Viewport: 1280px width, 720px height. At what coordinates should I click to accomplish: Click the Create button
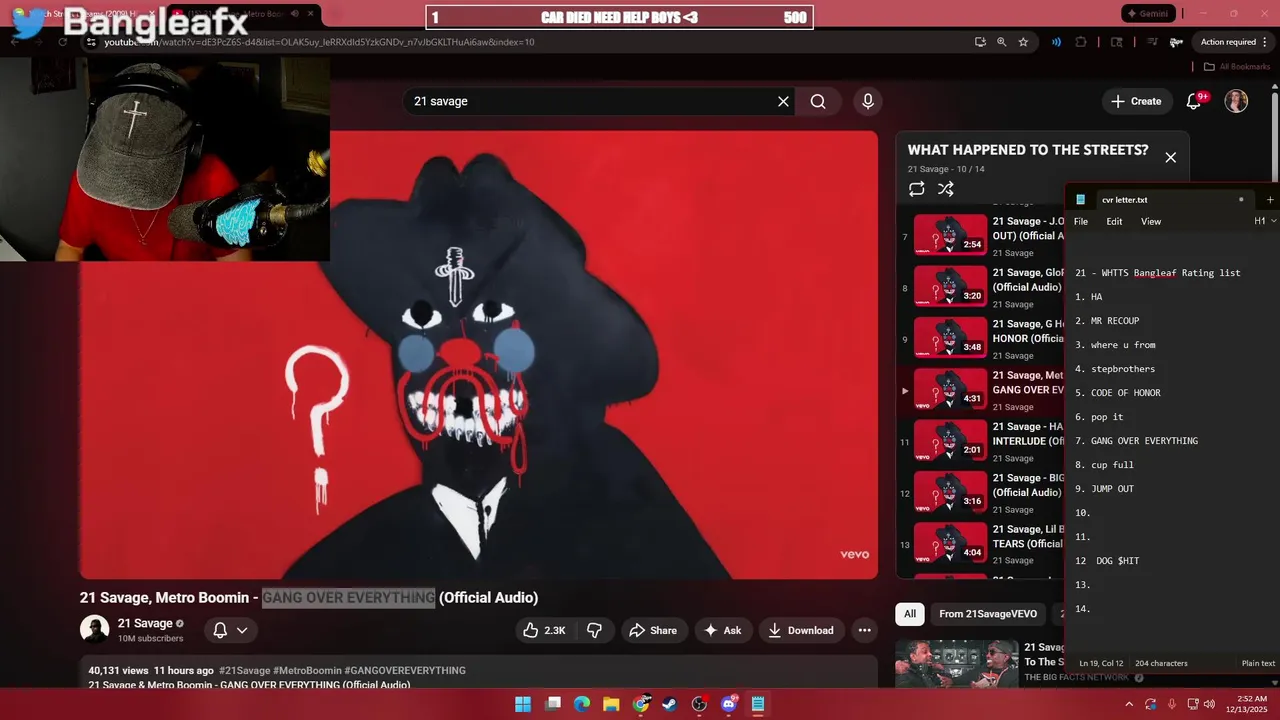pyautogui.click(x=1137, y=101)
